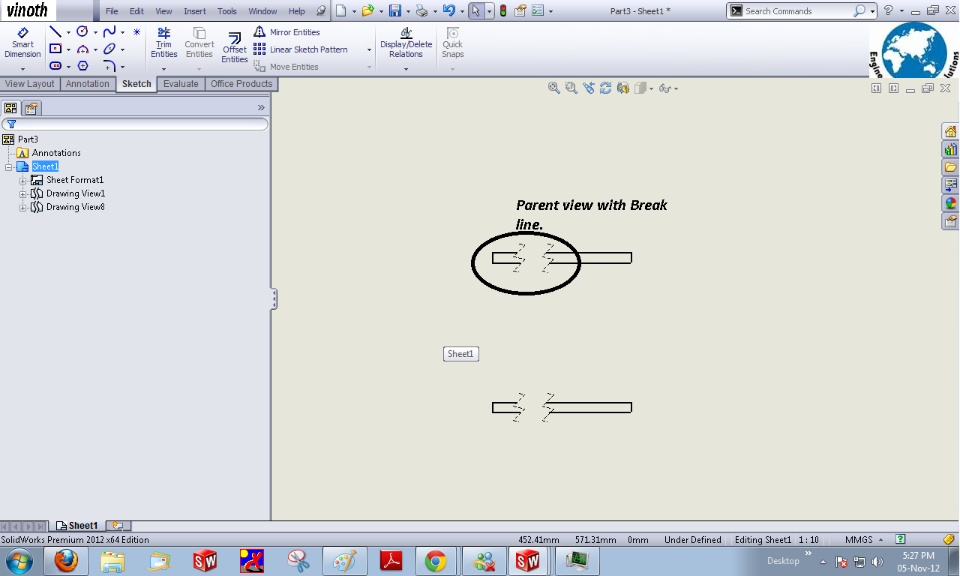Click the Options icon in top toolbar

[x=538, y=10]
